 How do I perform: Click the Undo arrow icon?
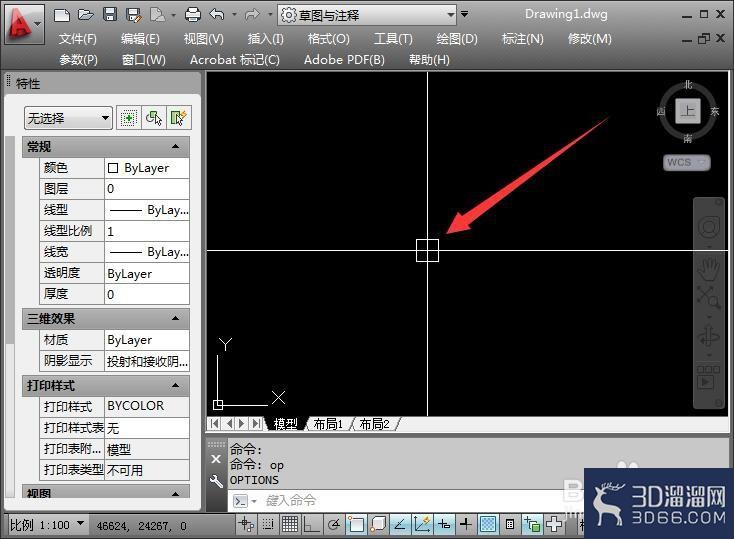point(217,15)
